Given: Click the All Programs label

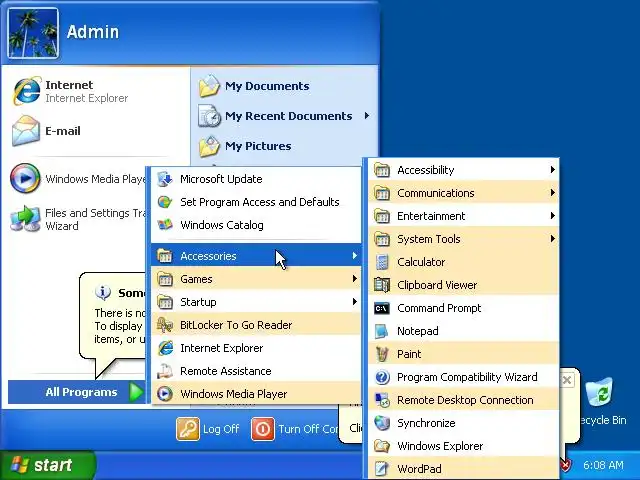Looking at the screenshot, I should [81, 392].
